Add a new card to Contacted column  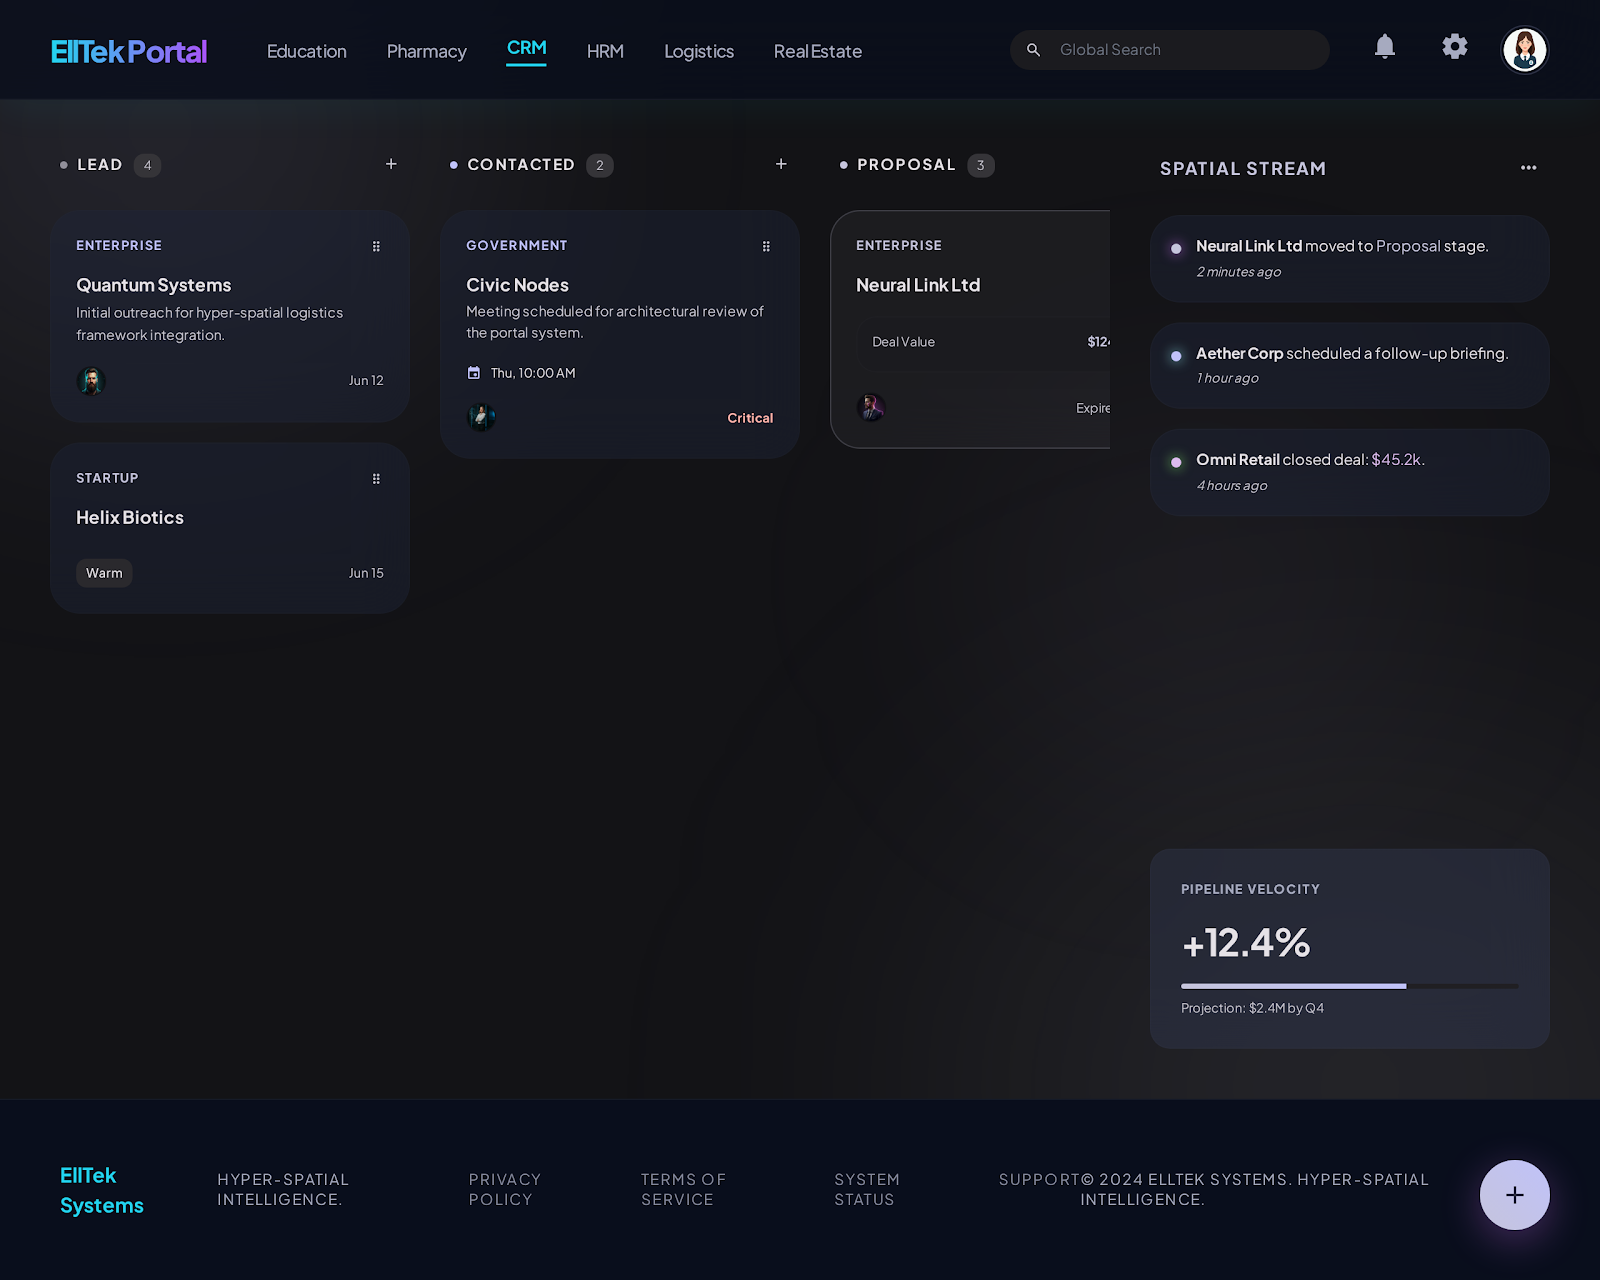[781, 164]
